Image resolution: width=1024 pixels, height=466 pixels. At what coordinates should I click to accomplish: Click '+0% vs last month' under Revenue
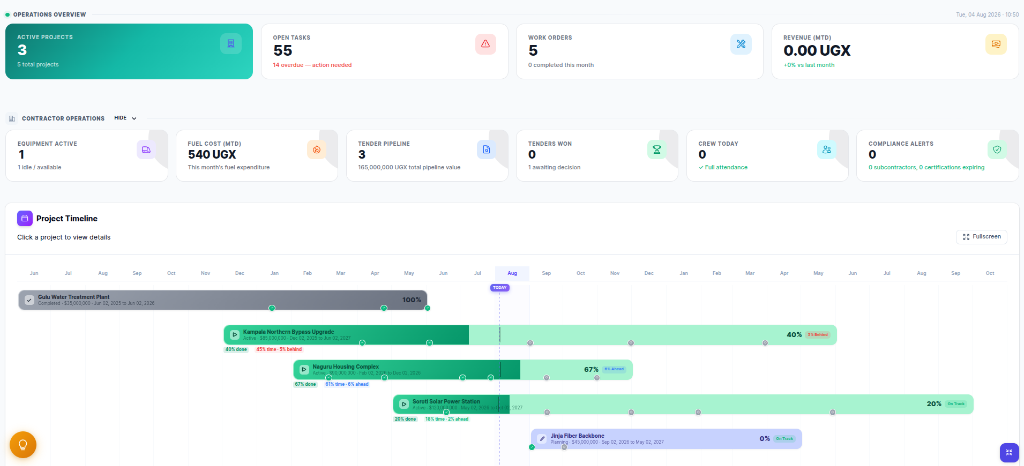click(x=808, y=65)
